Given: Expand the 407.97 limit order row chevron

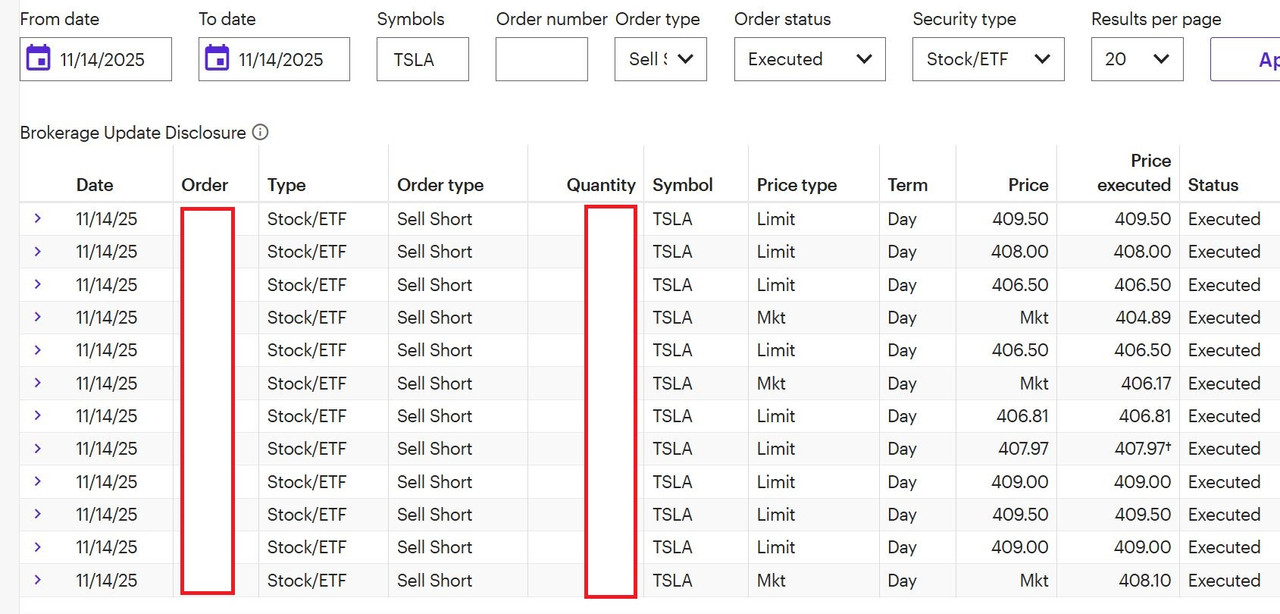Looking at the screenshot, I should click(38, 448).
